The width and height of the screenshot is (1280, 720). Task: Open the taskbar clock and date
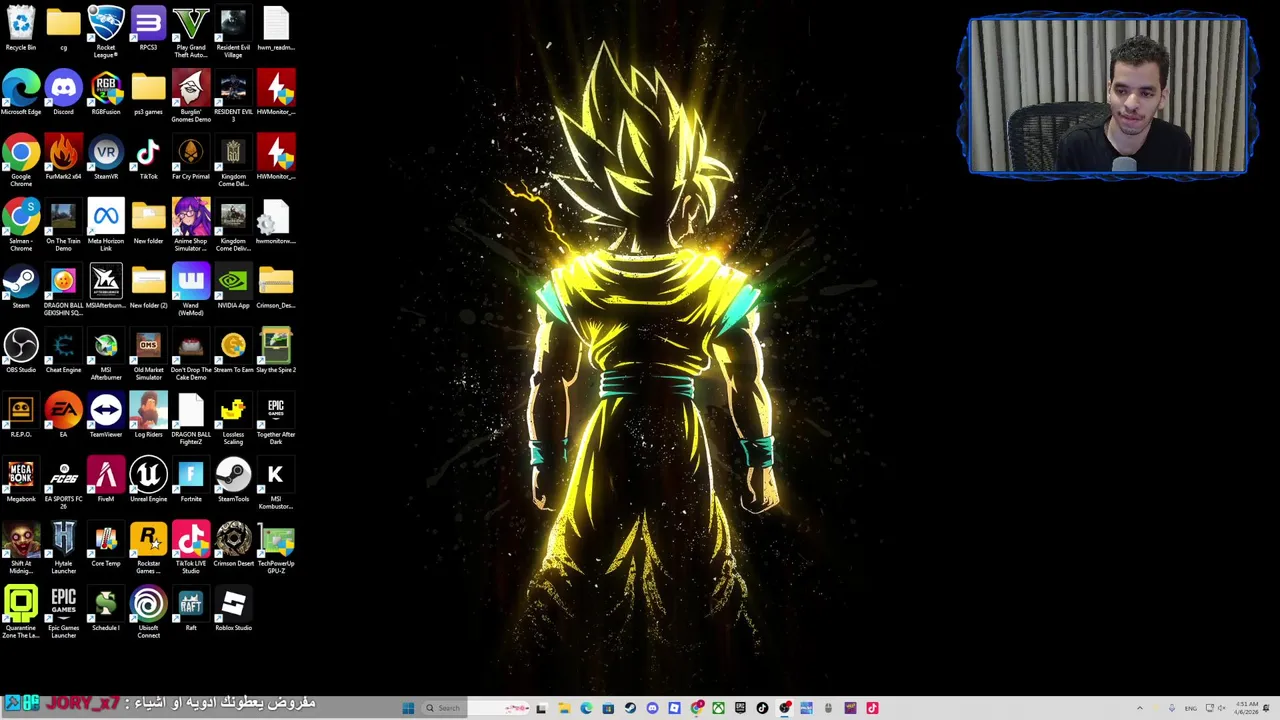pyautogui.click(x=1246, y=708)
